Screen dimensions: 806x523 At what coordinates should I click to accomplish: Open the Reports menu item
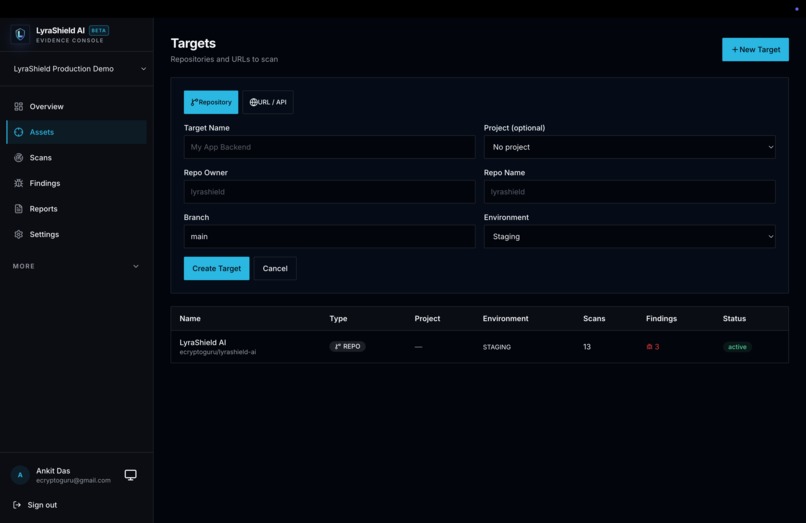tap(77, 209)
